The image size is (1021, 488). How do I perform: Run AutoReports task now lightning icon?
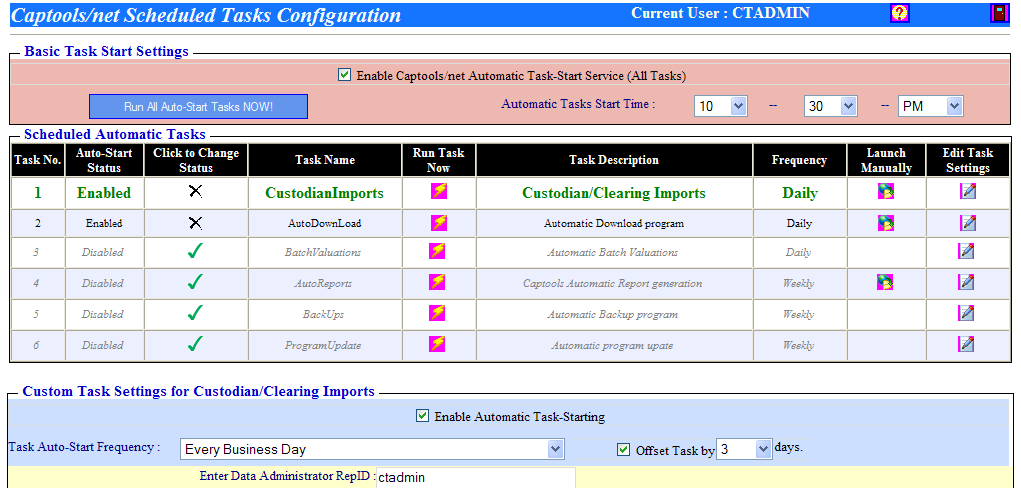[x=437, y=282]
